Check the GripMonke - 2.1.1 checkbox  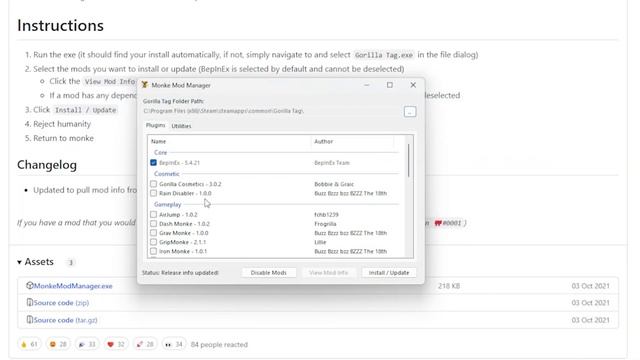[x=153, y=242]
